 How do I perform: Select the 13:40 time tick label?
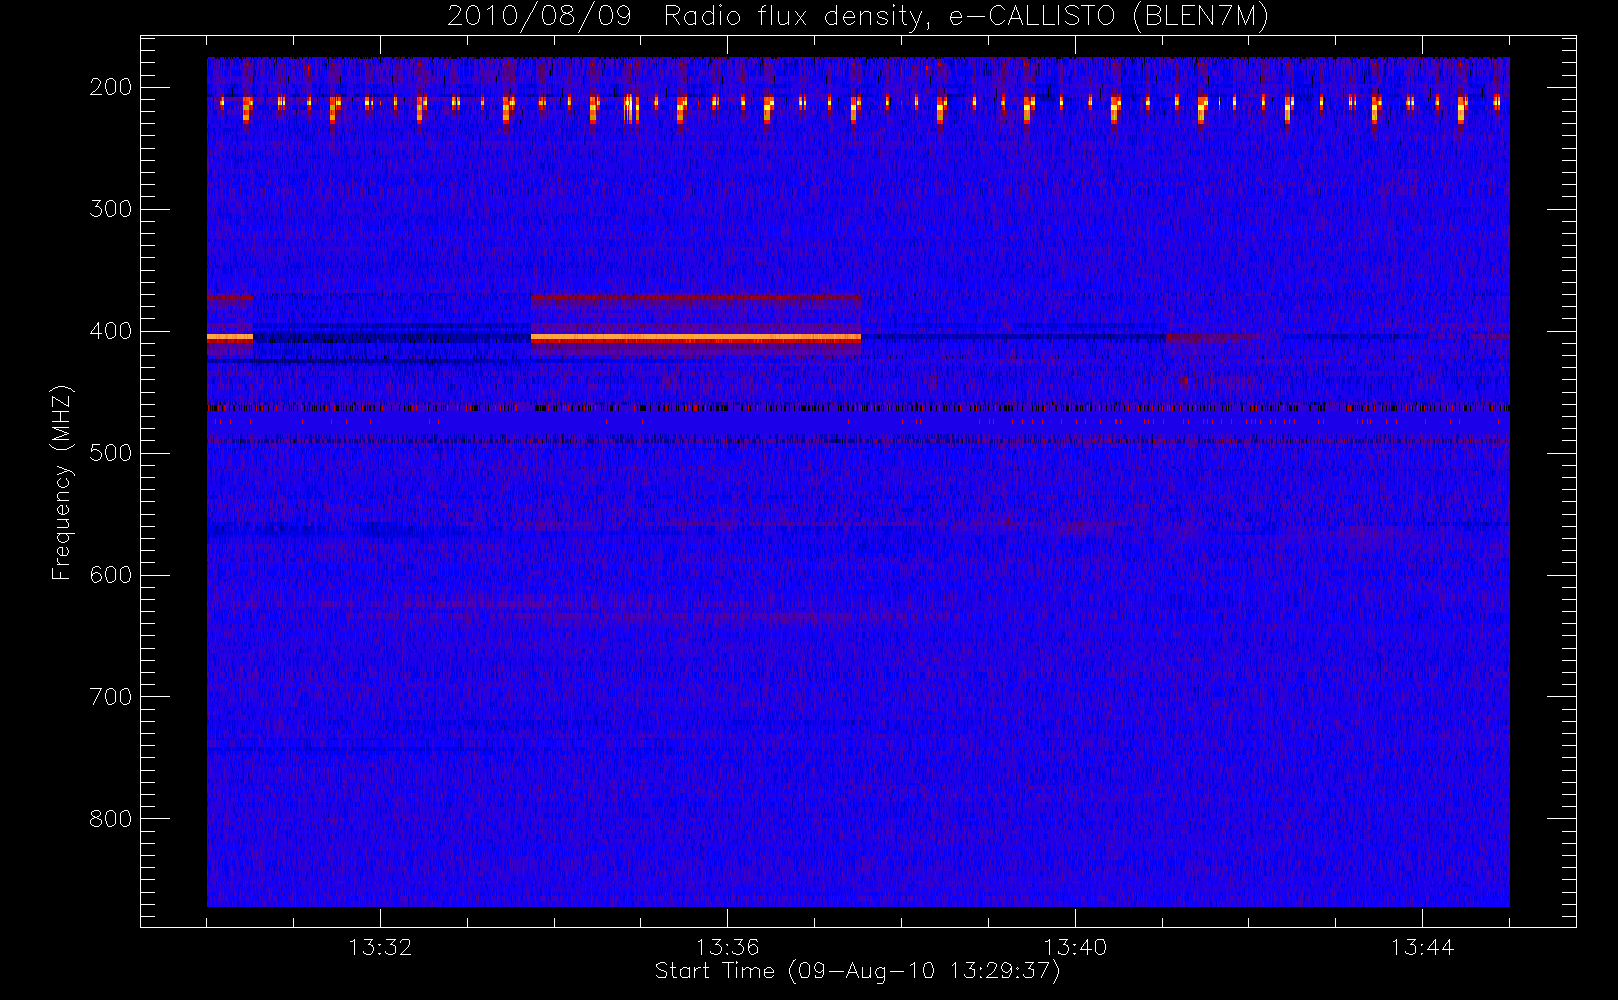coord(1075,947)
